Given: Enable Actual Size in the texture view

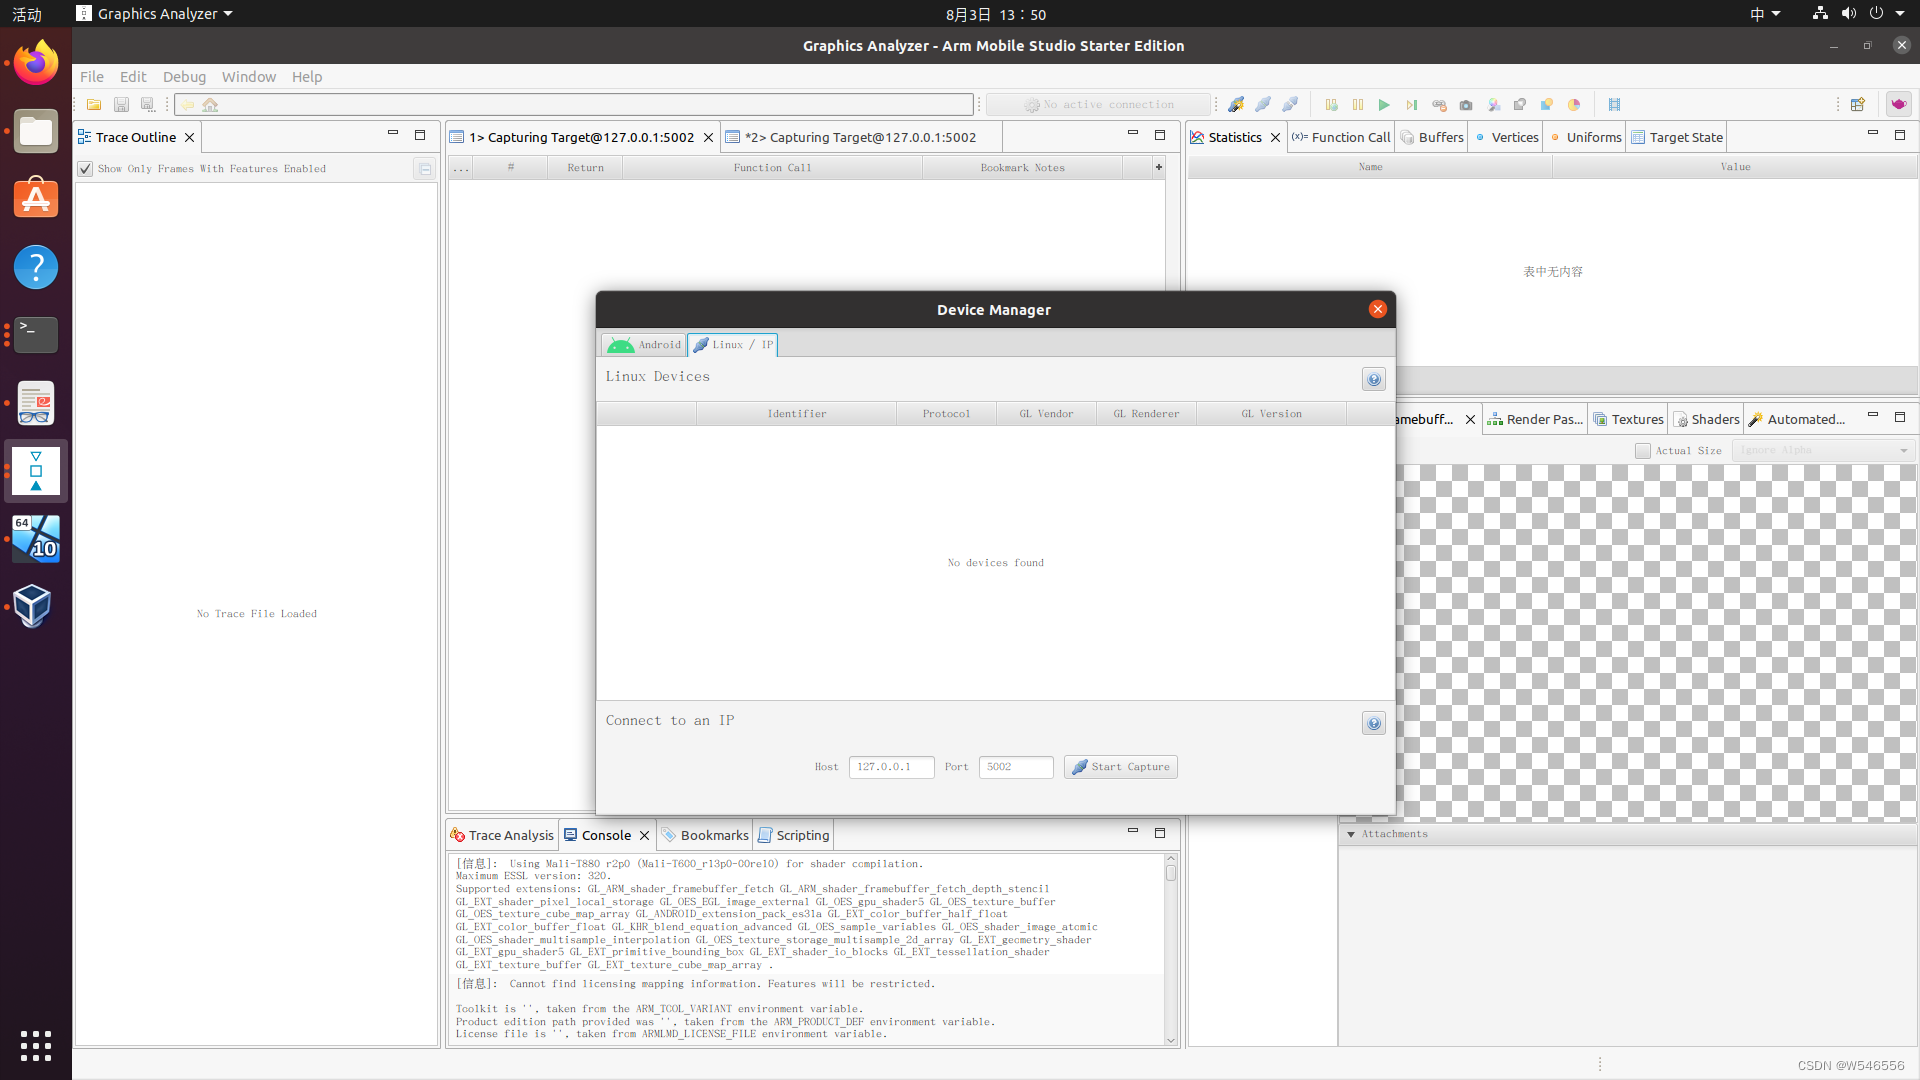Looking at the screenshot, I should tap(1641, 451).
